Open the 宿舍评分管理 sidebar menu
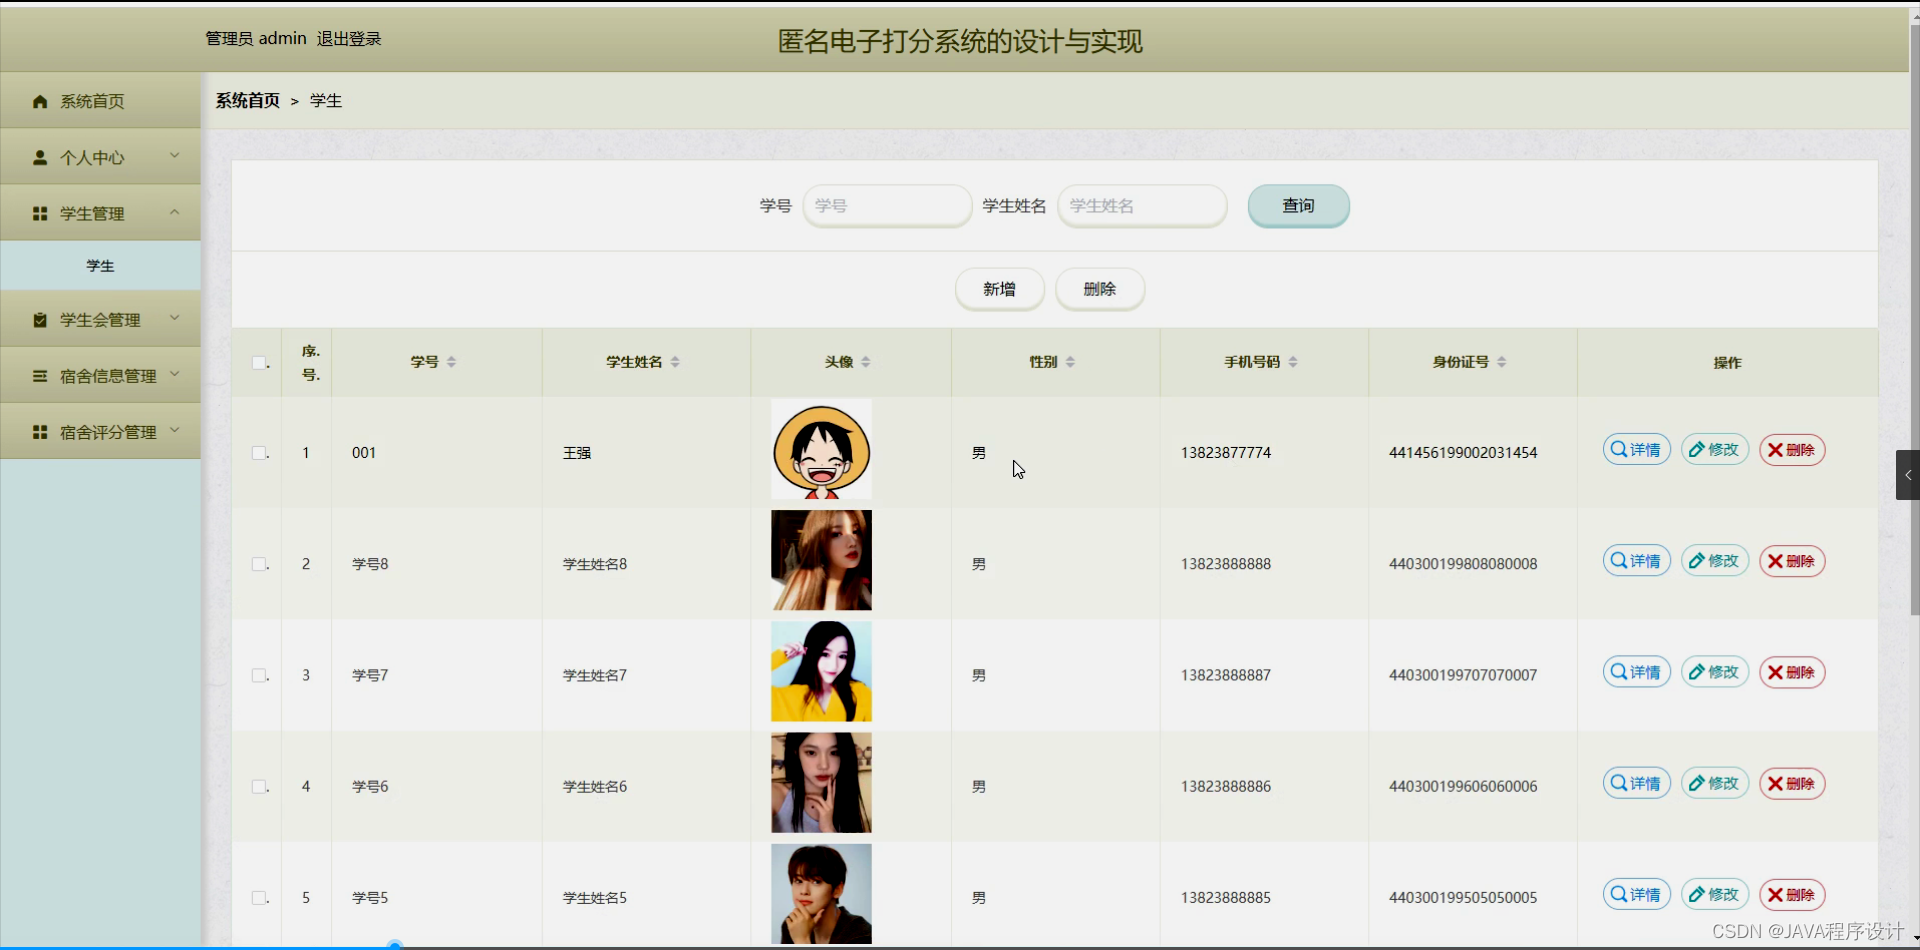The image size is (1920, 950). coord(100,432)
